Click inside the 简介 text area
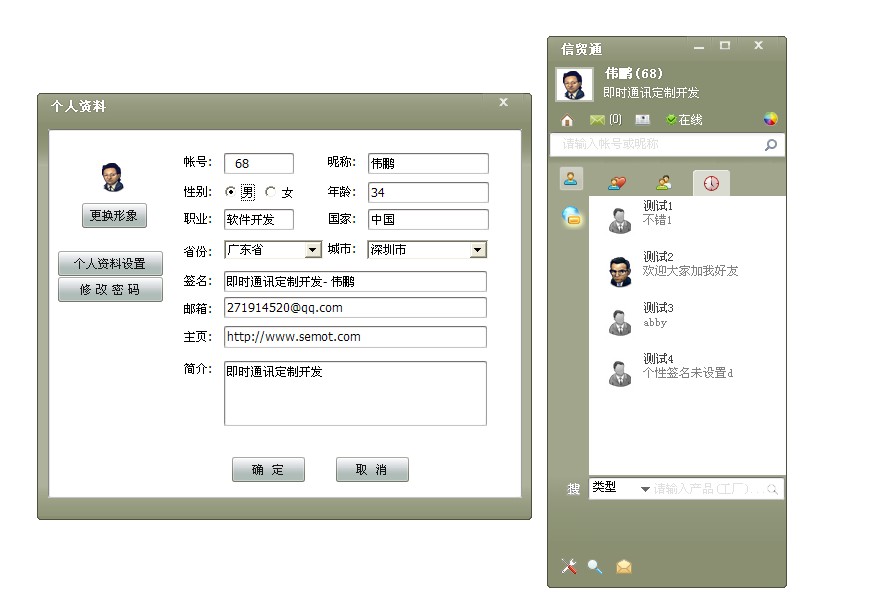888x616 pixels. coord(355,393)
